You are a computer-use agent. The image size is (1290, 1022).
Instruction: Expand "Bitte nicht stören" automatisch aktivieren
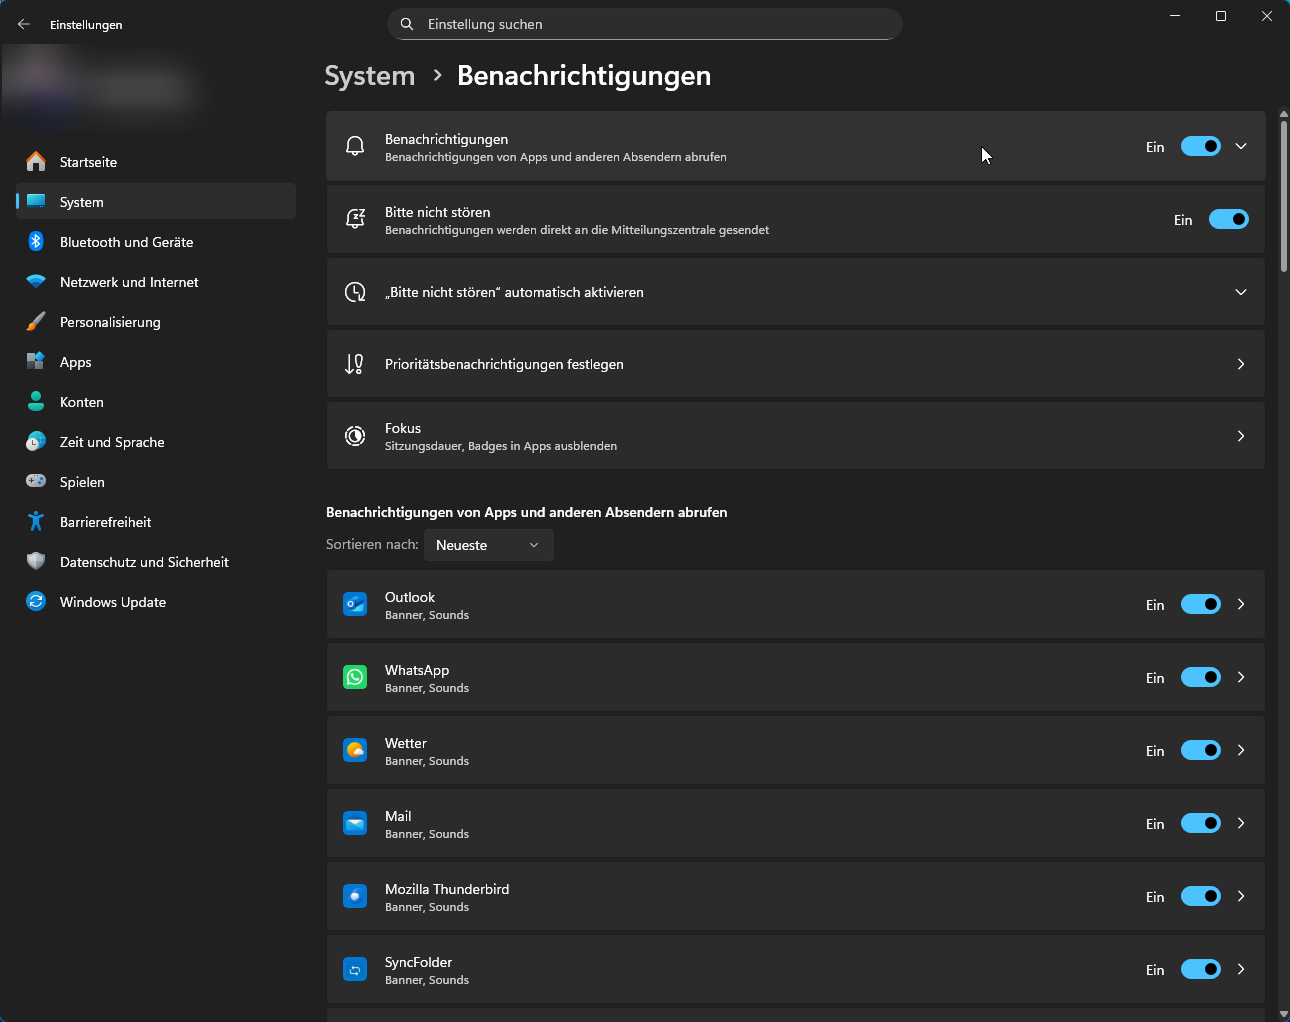click(1241, 292)
